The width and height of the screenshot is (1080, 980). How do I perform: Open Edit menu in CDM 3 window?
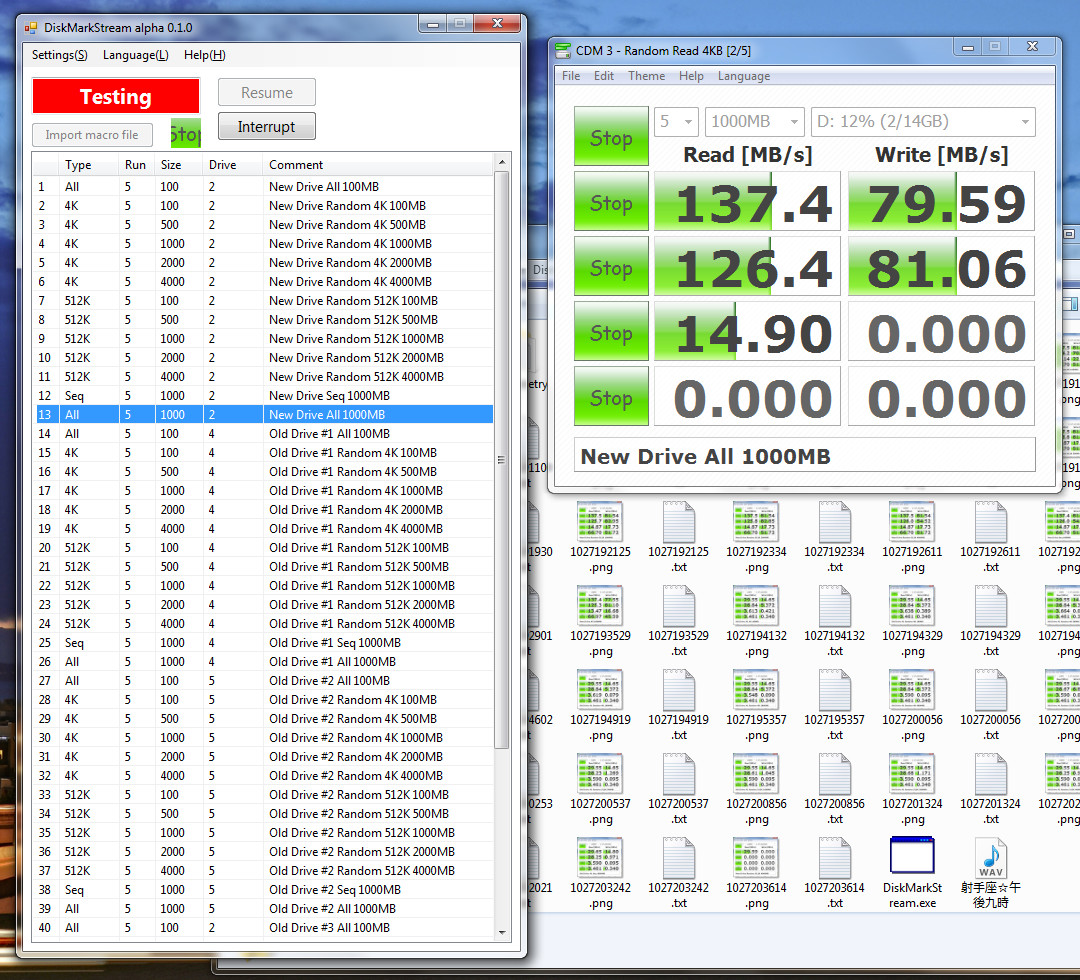tap(603, 76)
